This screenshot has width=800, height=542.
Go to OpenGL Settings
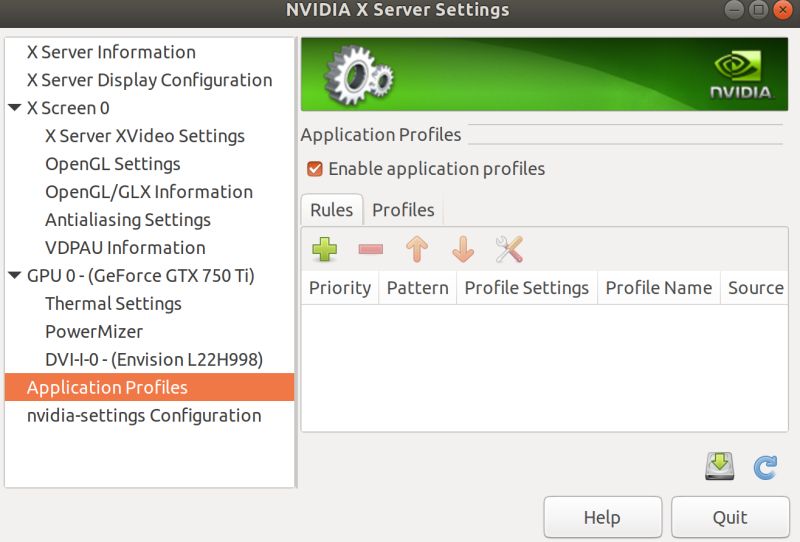(113, 164)
